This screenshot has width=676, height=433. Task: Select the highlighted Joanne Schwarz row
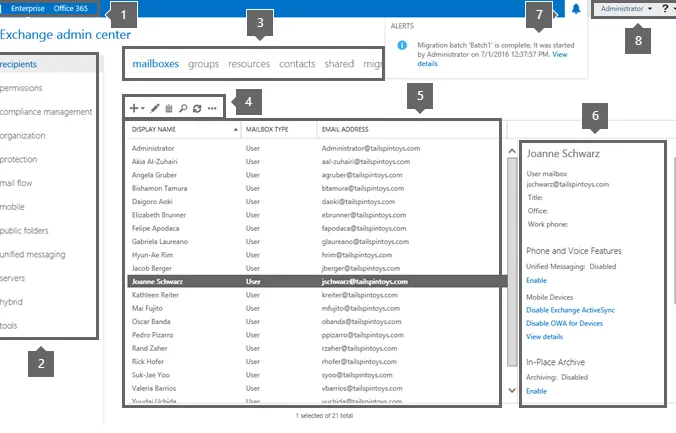(x=317, y=282)
